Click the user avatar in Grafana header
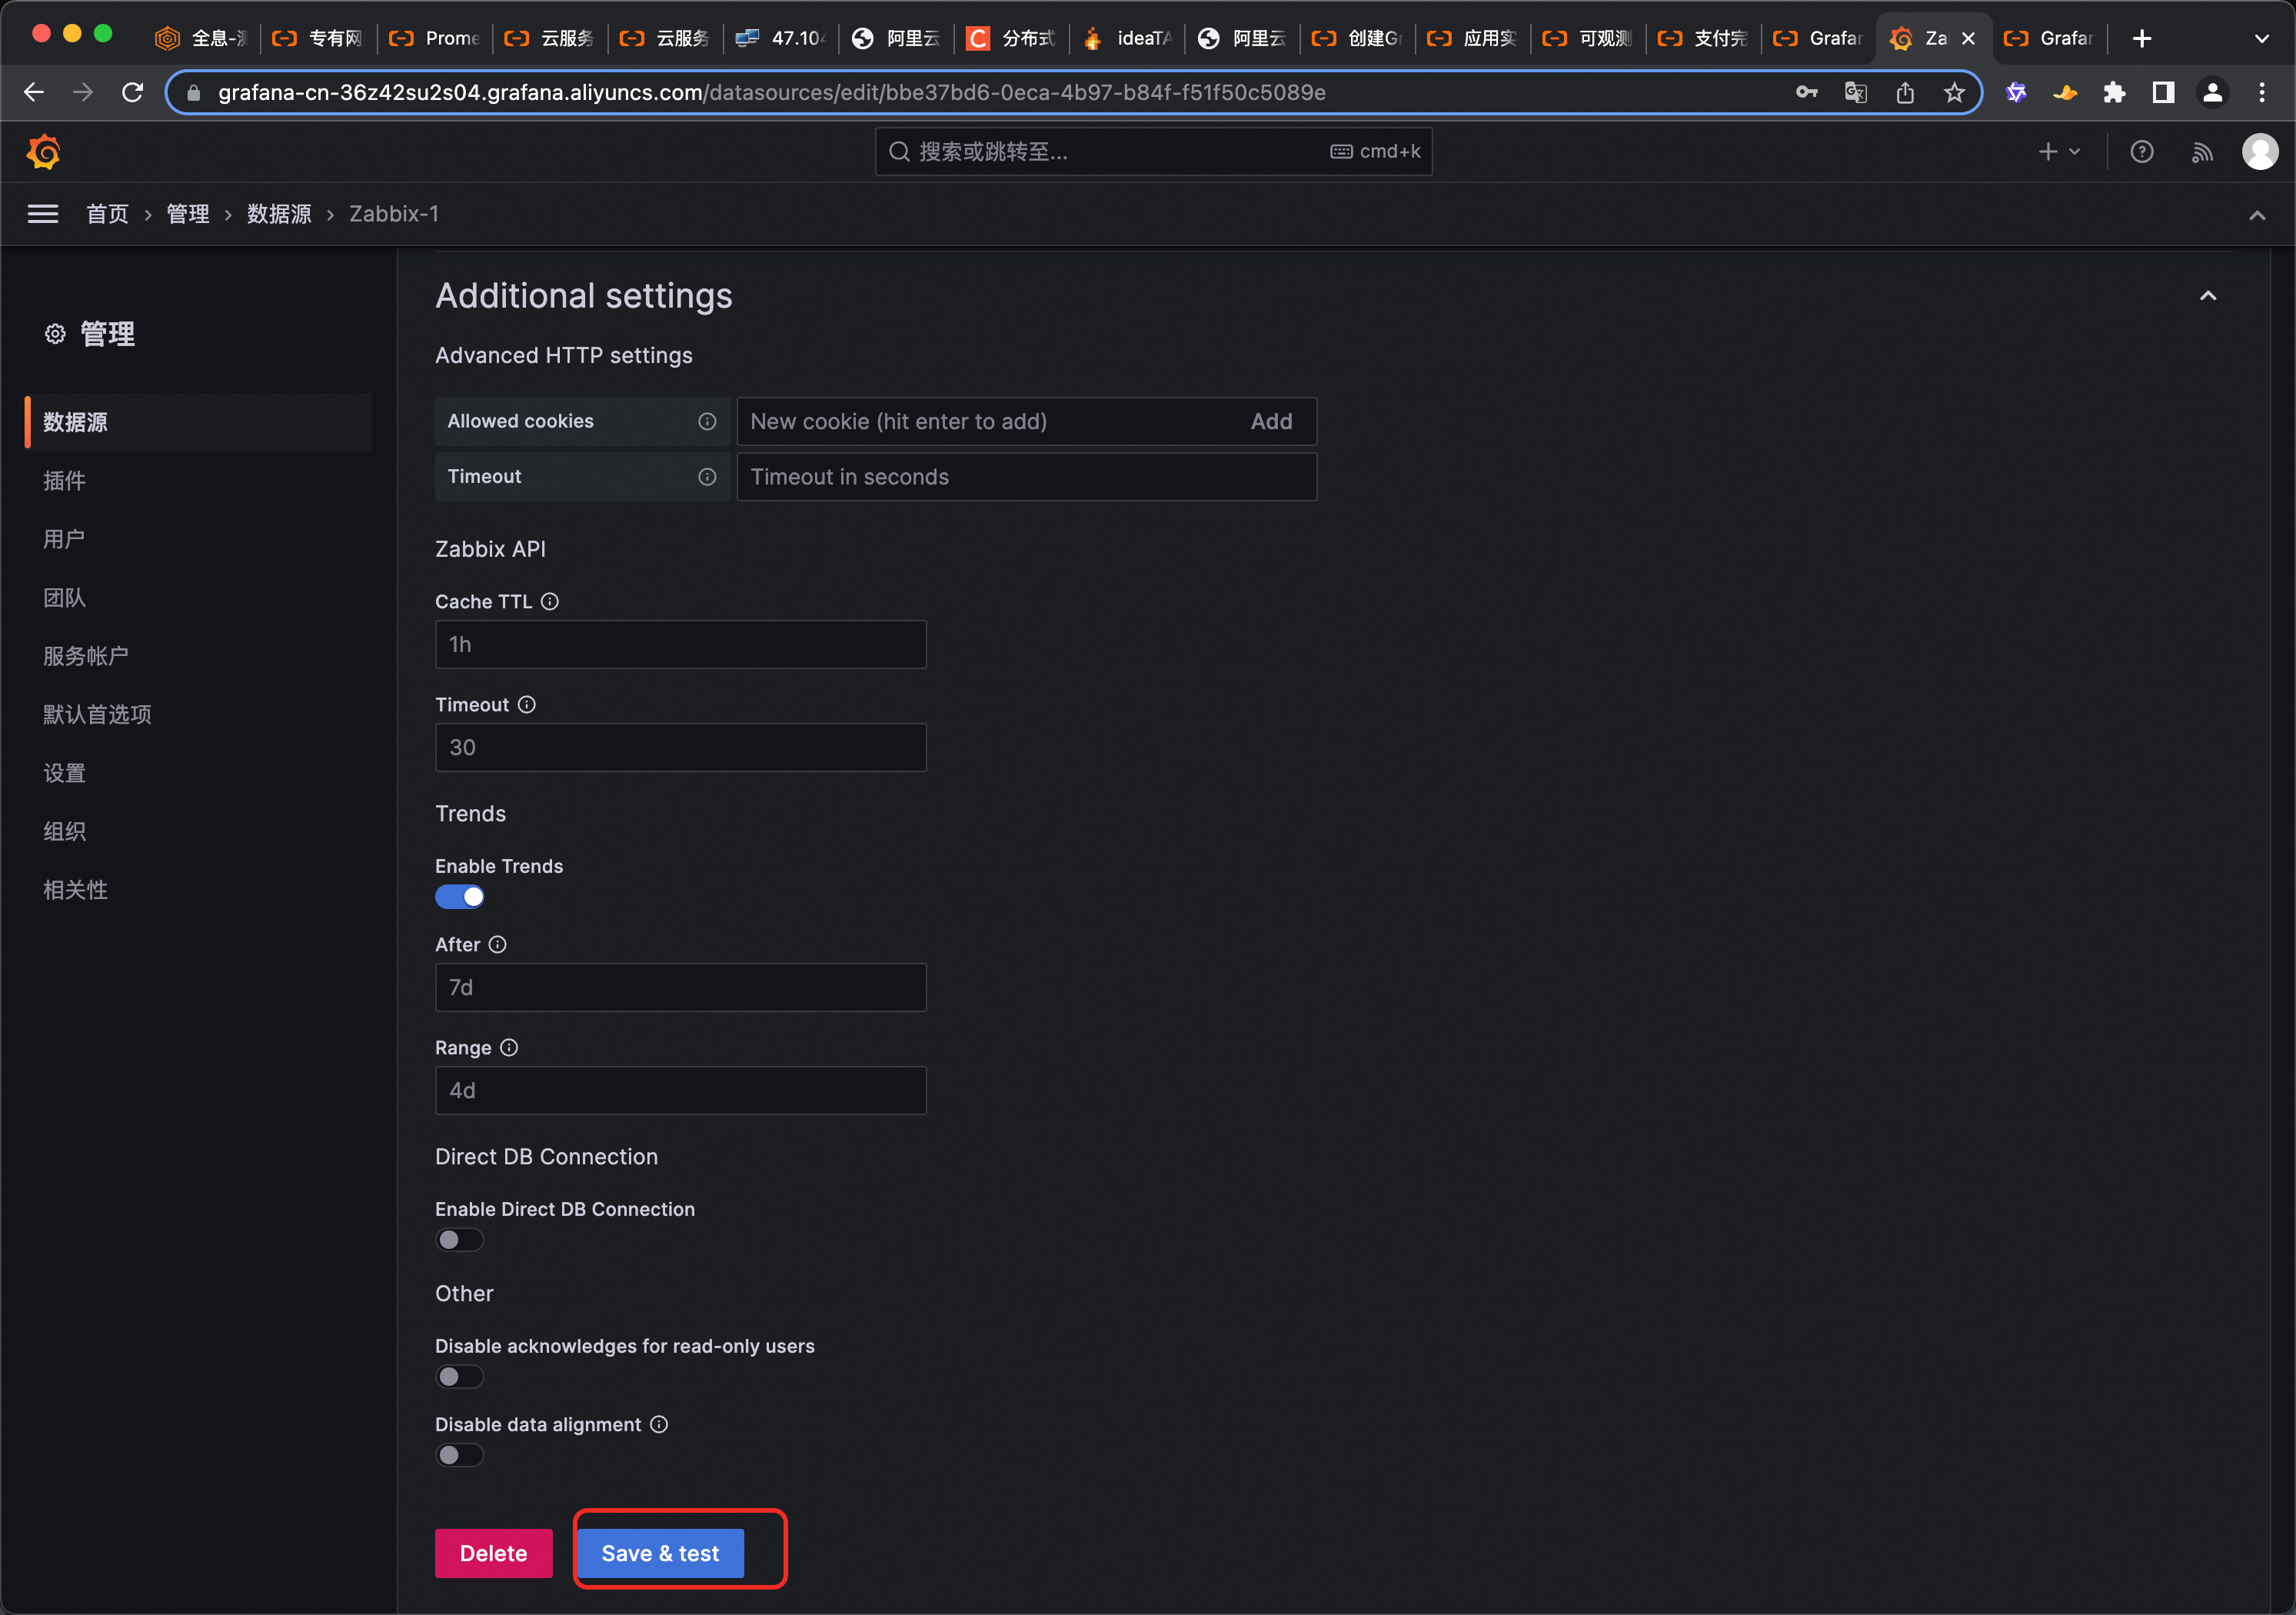The image size is (2296, 1615). [x=2260, y=152]
